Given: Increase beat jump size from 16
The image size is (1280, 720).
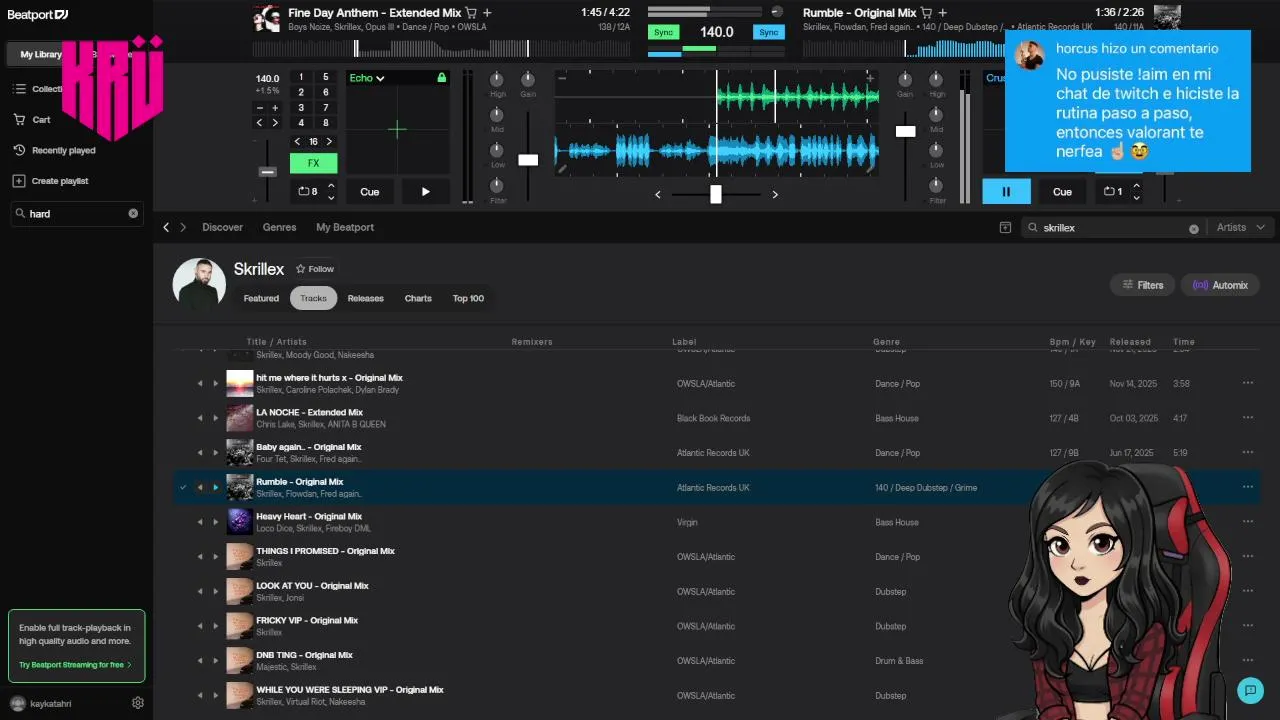Looking at the screenshot, I should tap(329, 142).
